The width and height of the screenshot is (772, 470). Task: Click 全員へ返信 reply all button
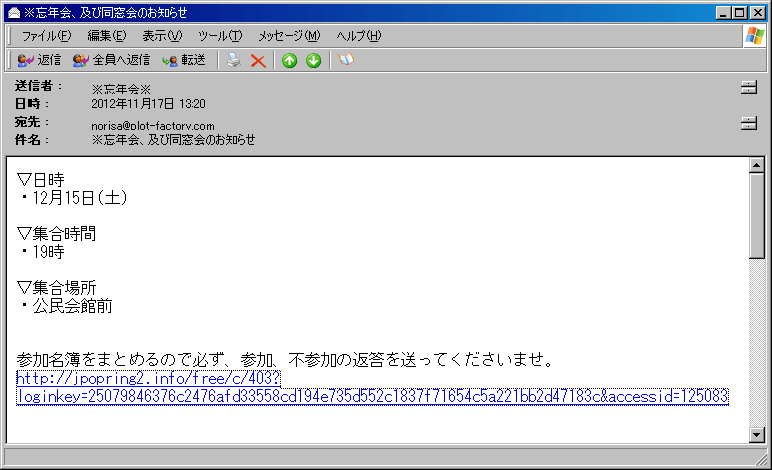(x=111, y=60)
